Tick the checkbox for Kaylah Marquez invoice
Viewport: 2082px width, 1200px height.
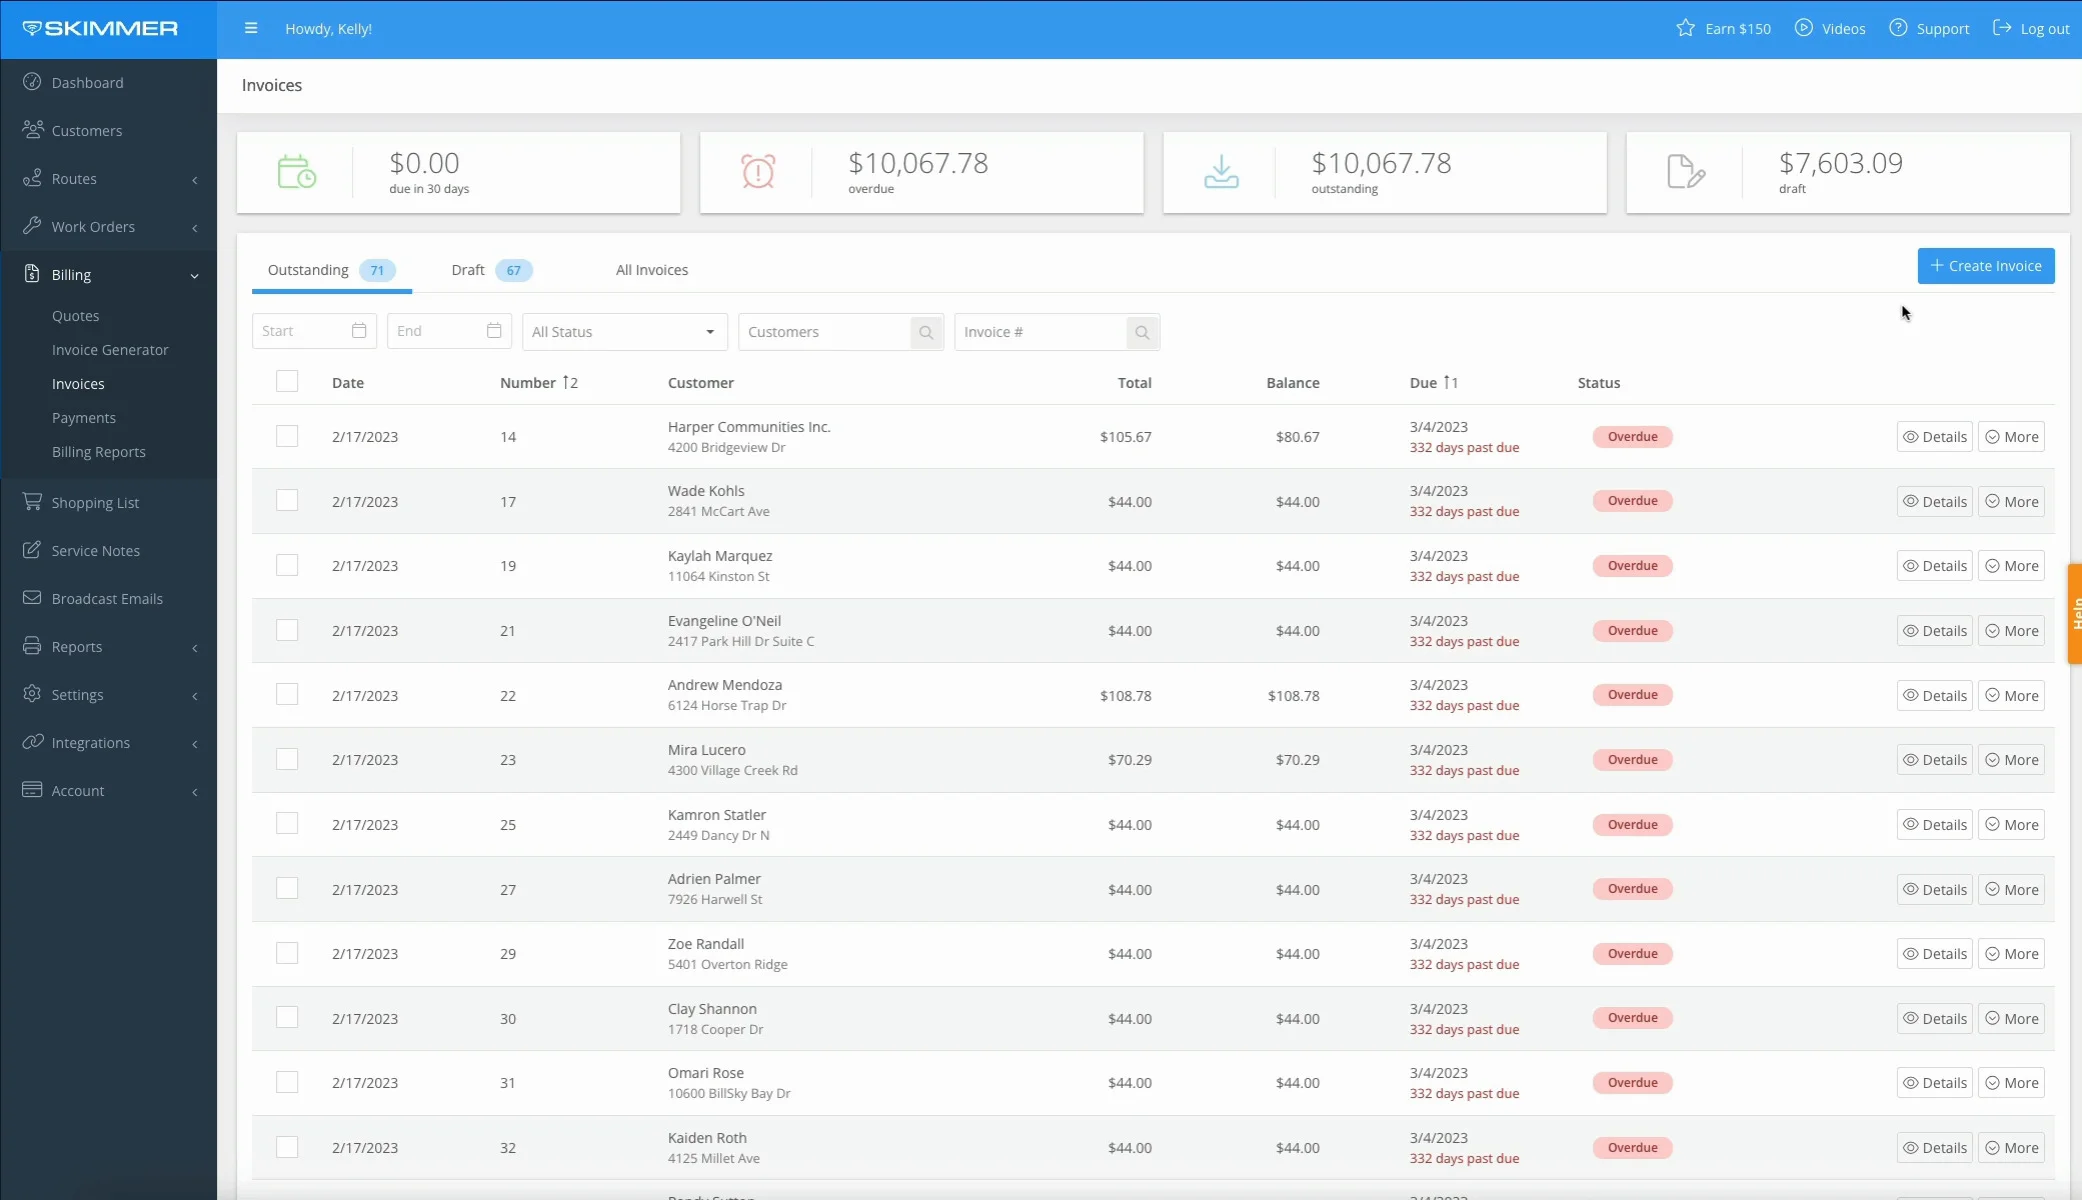coord(287,565)
